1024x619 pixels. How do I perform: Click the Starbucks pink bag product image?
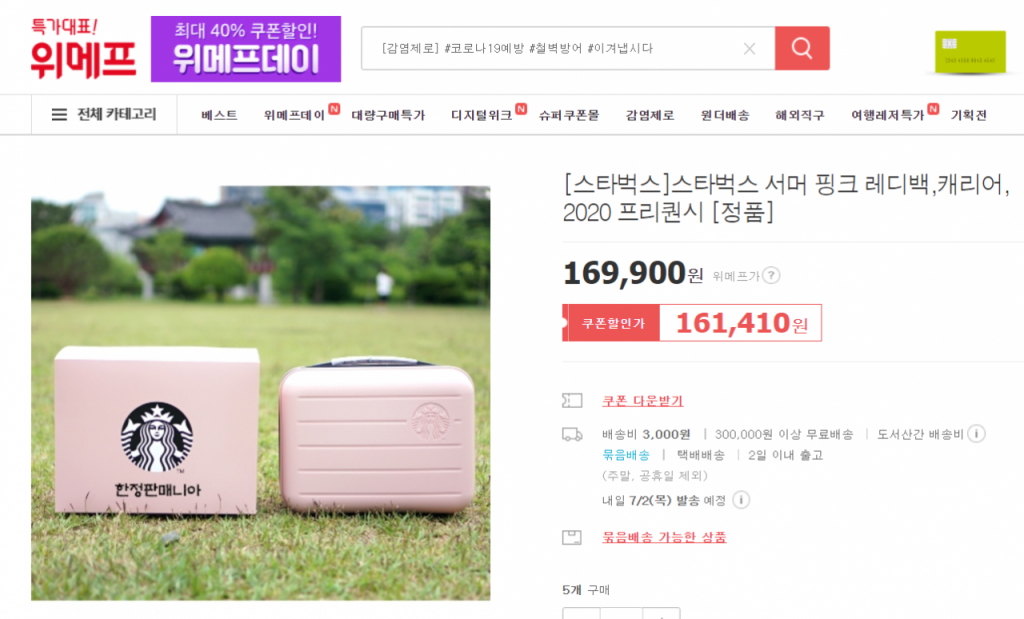pos(261,393)
